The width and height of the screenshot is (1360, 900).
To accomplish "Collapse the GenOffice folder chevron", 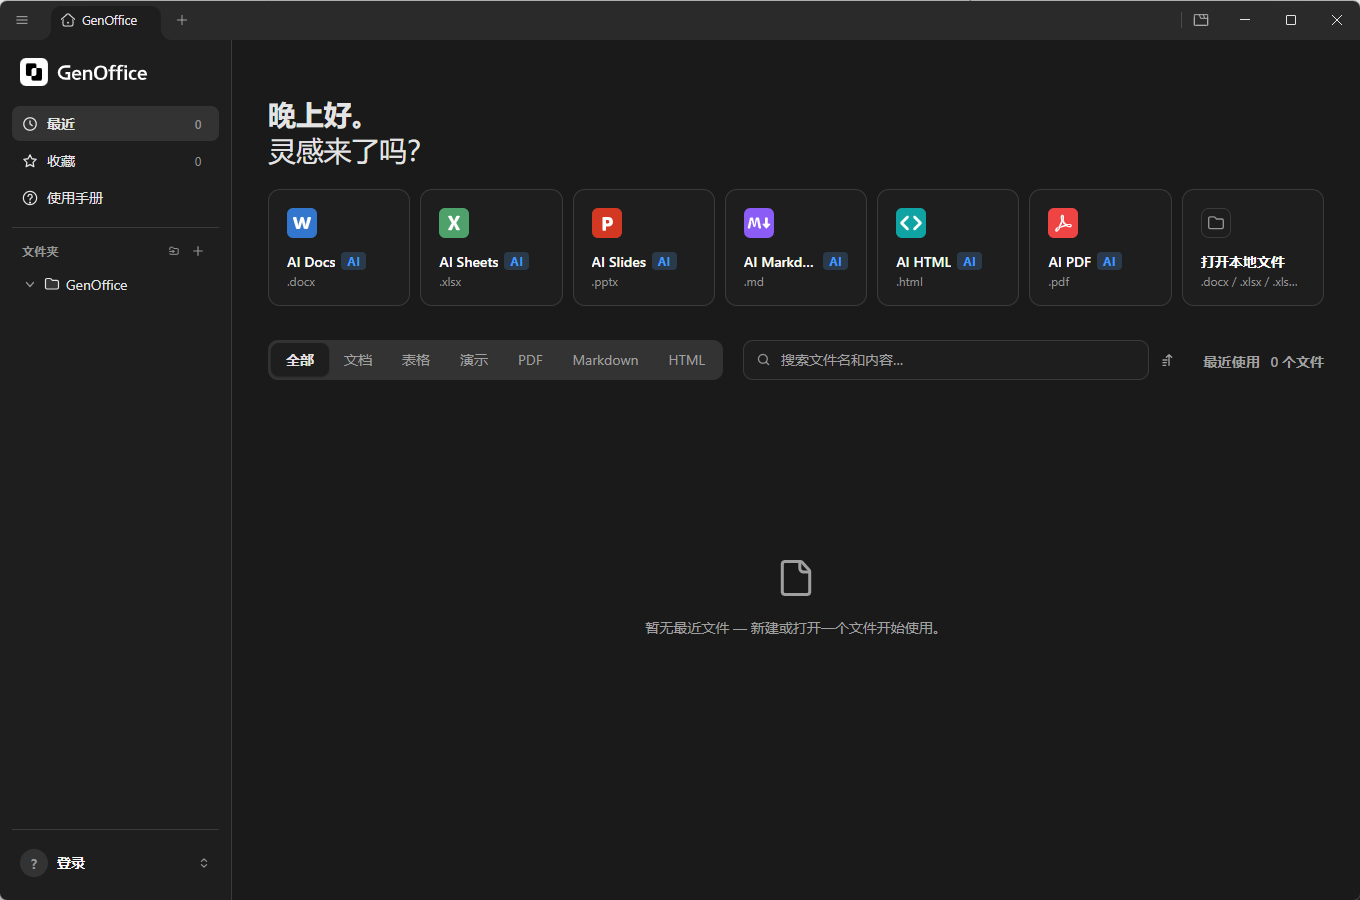I will 30,285.
